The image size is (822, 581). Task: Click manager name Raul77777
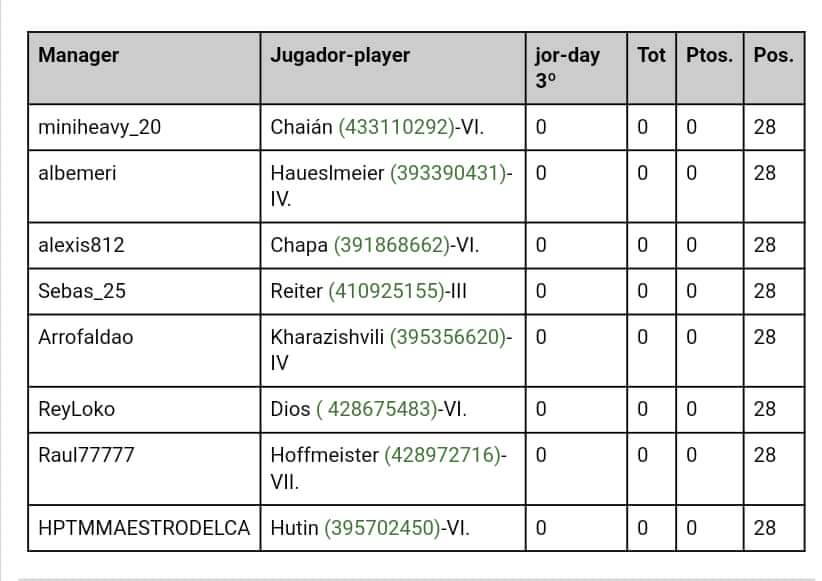(86, 455)
